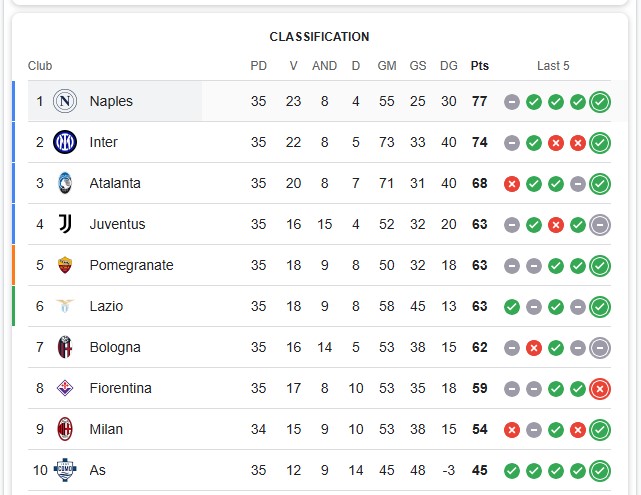Click the Last 5 column header
The width and height of the screenshot is (641, 495).
(x=553, y=66)
